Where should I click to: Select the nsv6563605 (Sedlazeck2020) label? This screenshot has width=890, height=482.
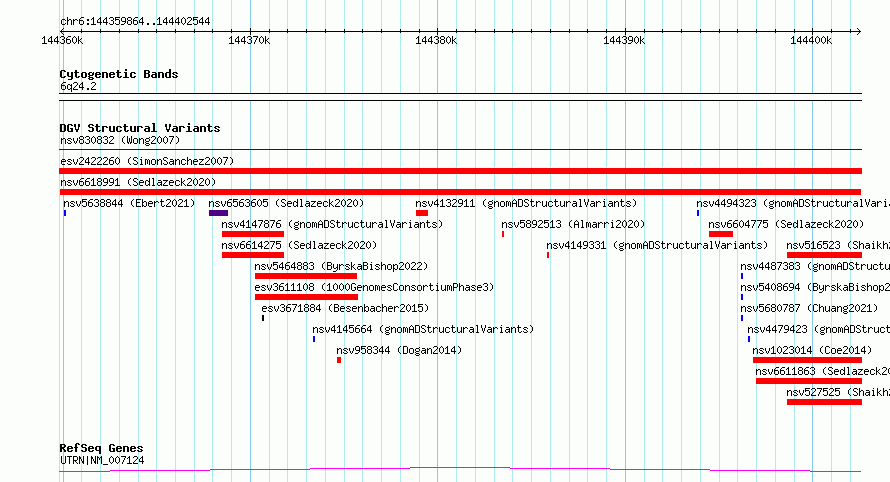pos(286,203)
